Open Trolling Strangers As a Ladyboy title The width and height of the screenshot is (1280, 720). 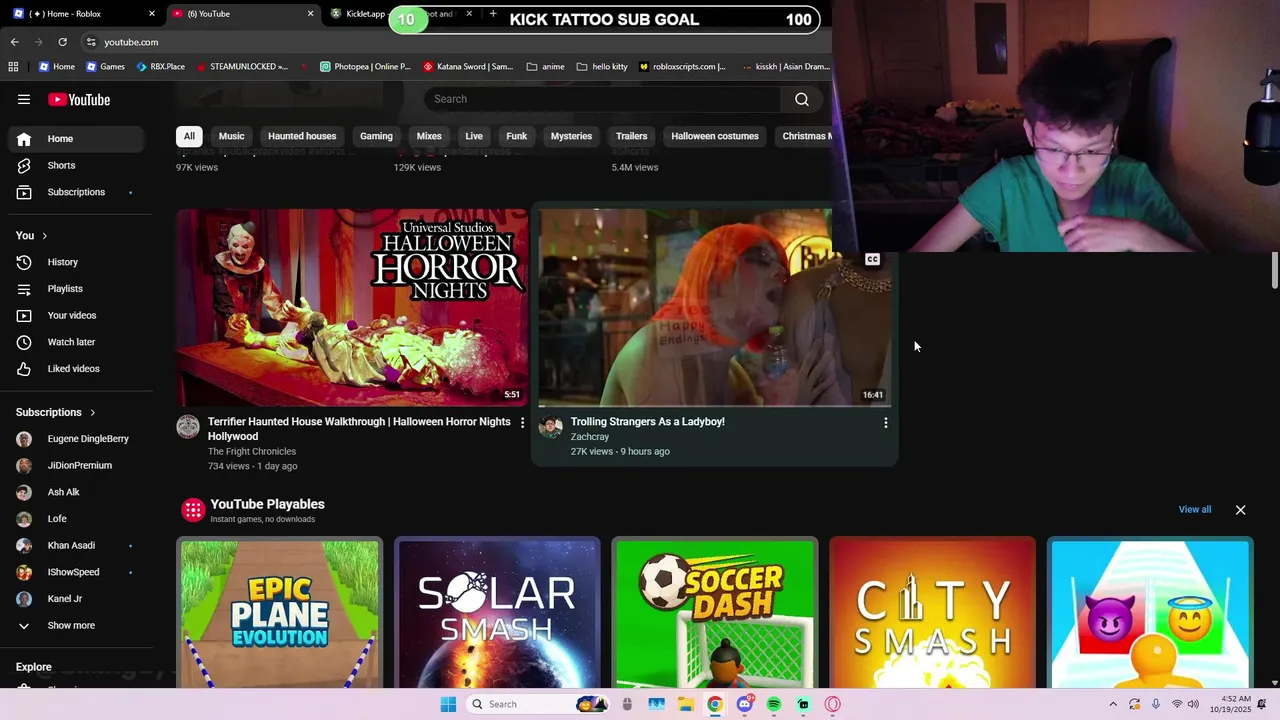pos(647,422)
